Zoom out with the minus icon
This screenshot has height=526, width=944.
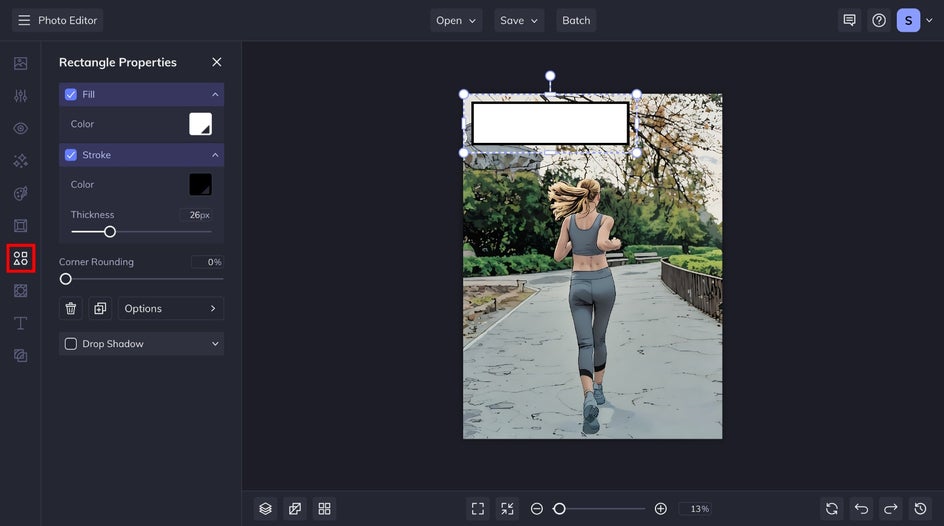click(x=536, y=509)
